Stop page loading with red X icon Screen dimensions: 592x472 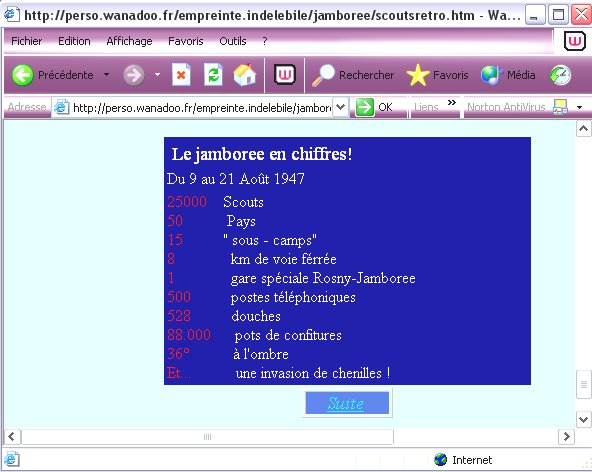coord(181,75)
